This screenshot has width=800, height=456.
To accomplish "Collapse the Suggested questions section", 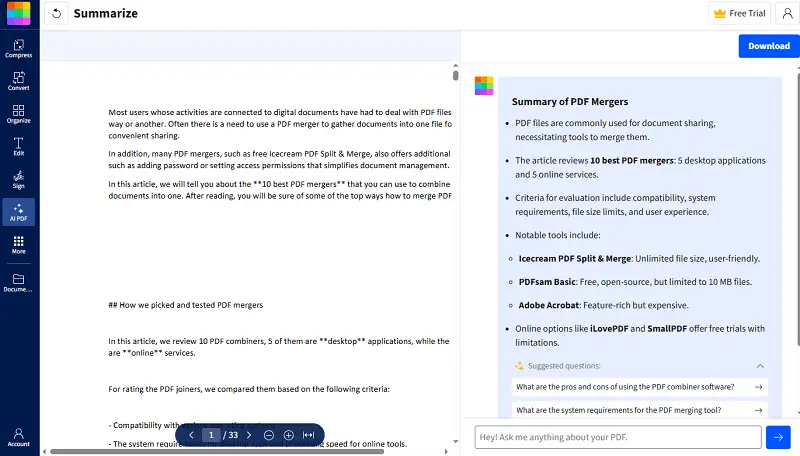I will (x=760, y=366).
